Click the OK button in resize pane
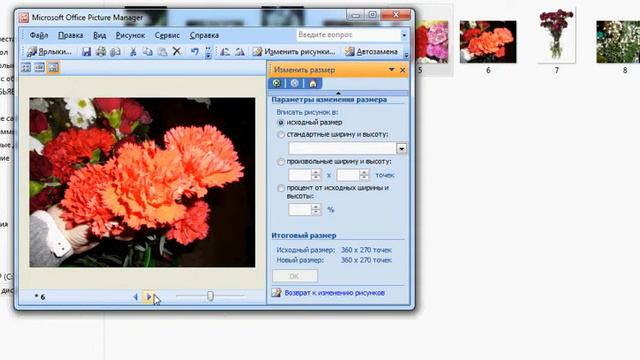Image resolution: width=640 pixels, height=360 pixels. [295, 276]
